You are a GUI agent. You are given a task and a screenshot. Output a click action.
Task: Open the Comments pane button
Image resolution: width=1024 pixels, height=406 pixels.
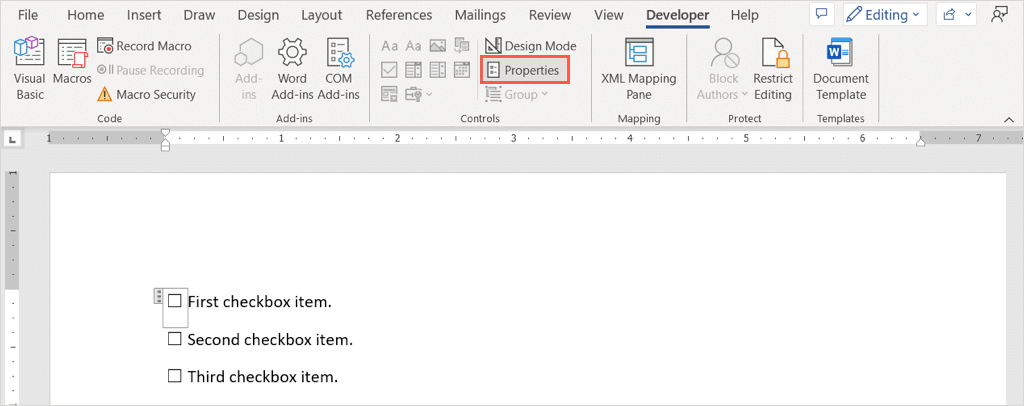click(822, 15)
